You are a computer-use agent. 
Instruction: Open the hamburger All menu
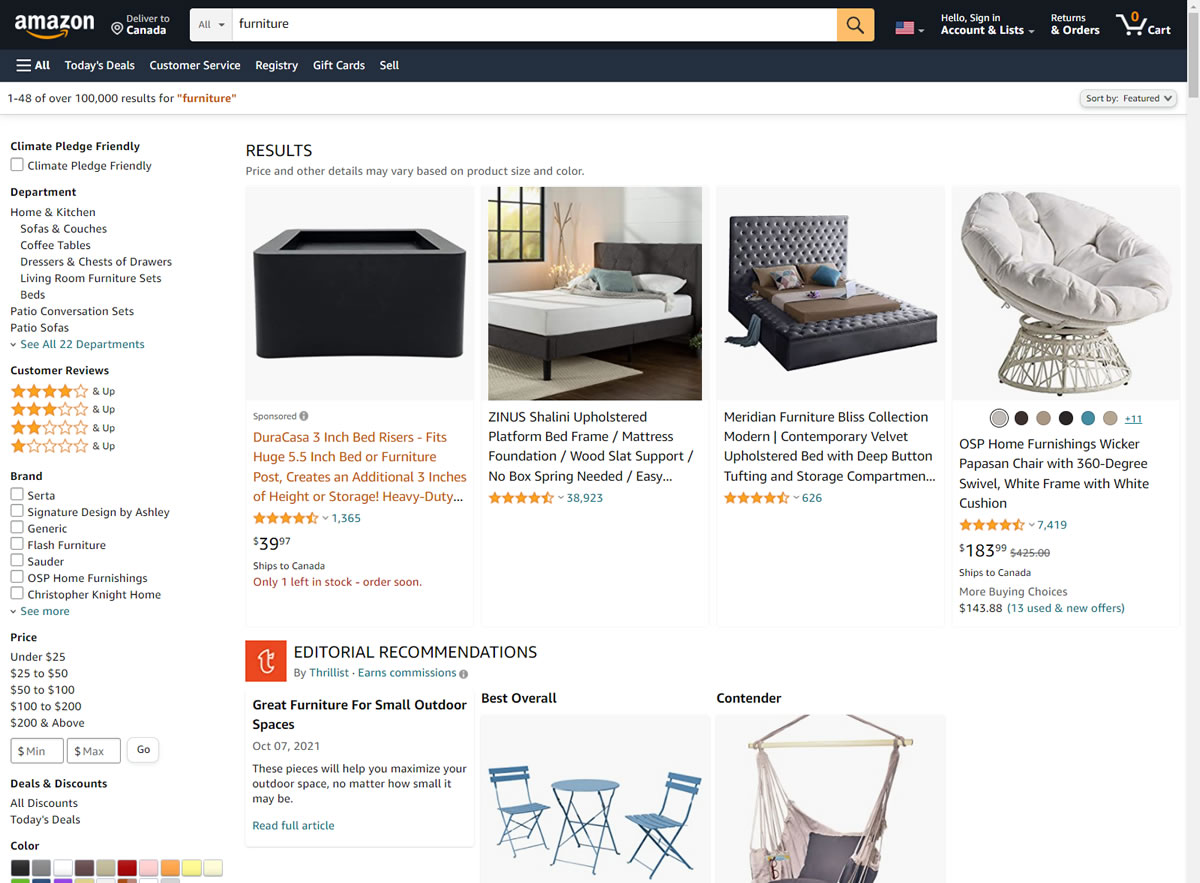33,65
